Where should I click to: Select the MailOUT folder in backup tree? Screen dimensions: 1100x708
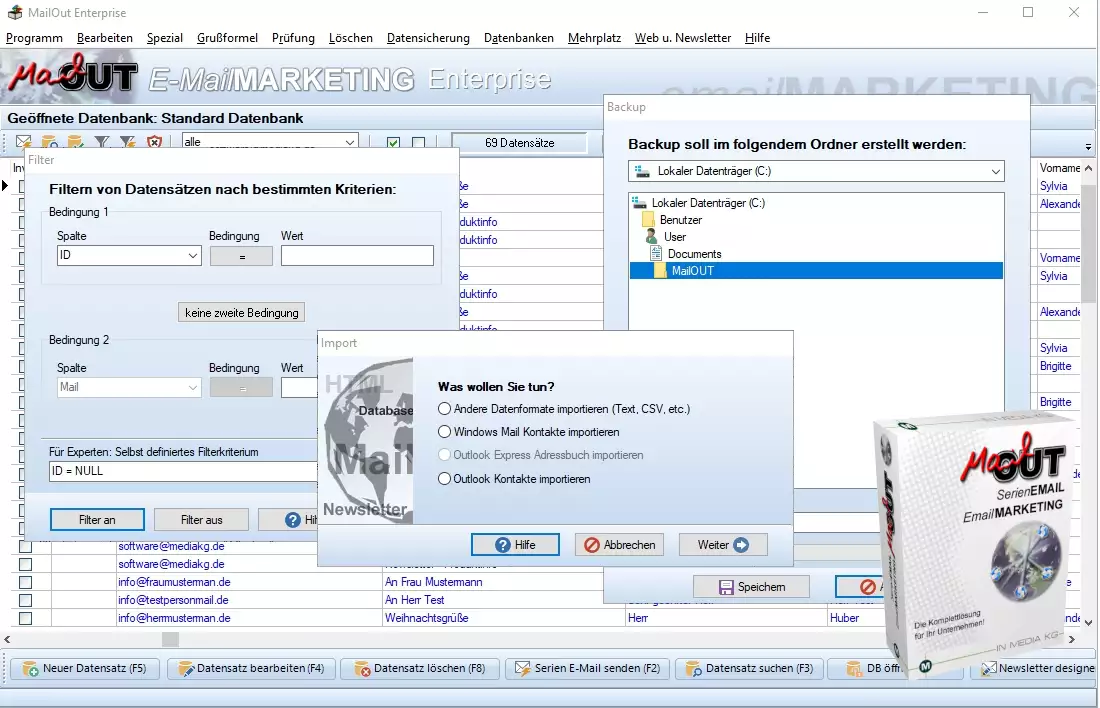click(x=816, y=271)
